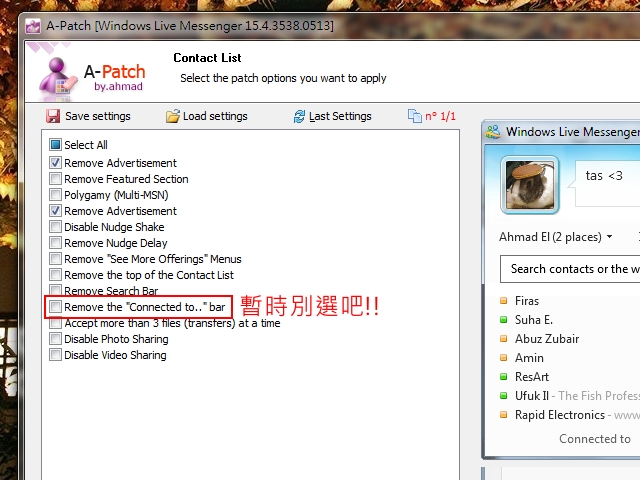Click the Last Settings button text

(x=340, y=116)
